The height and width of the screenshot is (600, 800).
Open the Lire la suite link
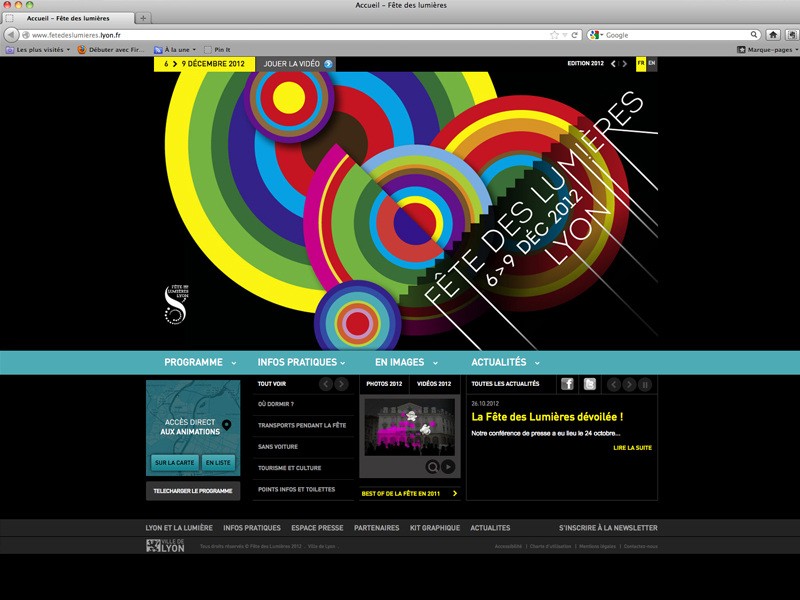pyautogui.click(x=633, y=447)
